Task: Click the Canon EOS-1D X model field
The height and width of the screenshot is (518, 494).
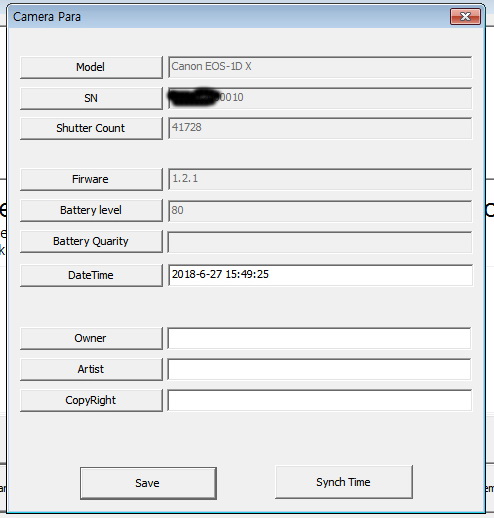Action: (x=320, y=67)
